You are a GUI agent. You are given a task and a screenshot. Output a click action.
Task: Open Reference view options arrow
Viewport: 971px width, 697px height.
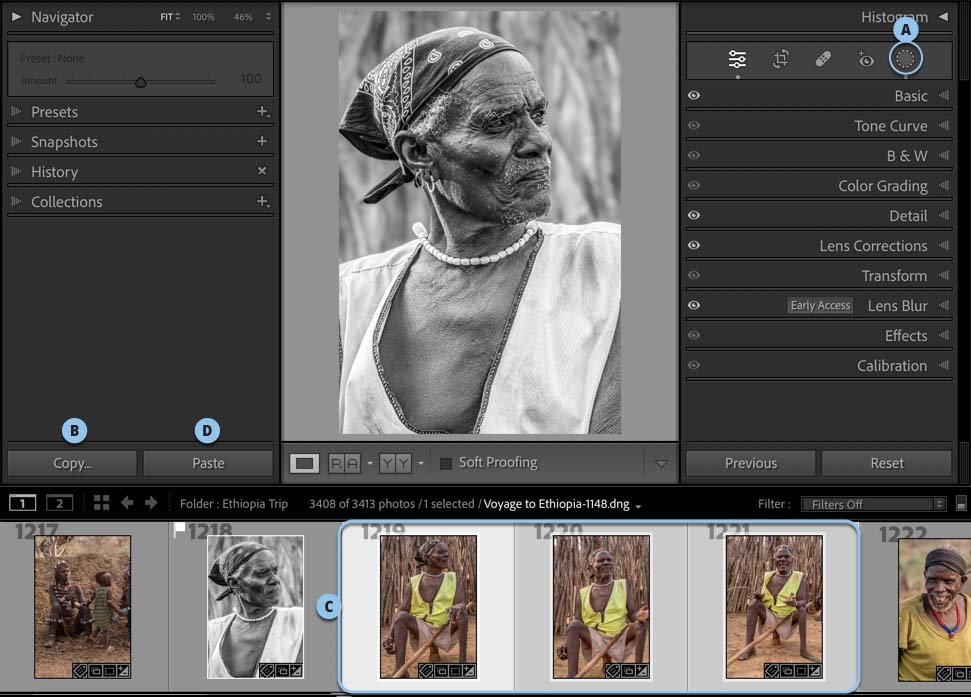[370, 463]
